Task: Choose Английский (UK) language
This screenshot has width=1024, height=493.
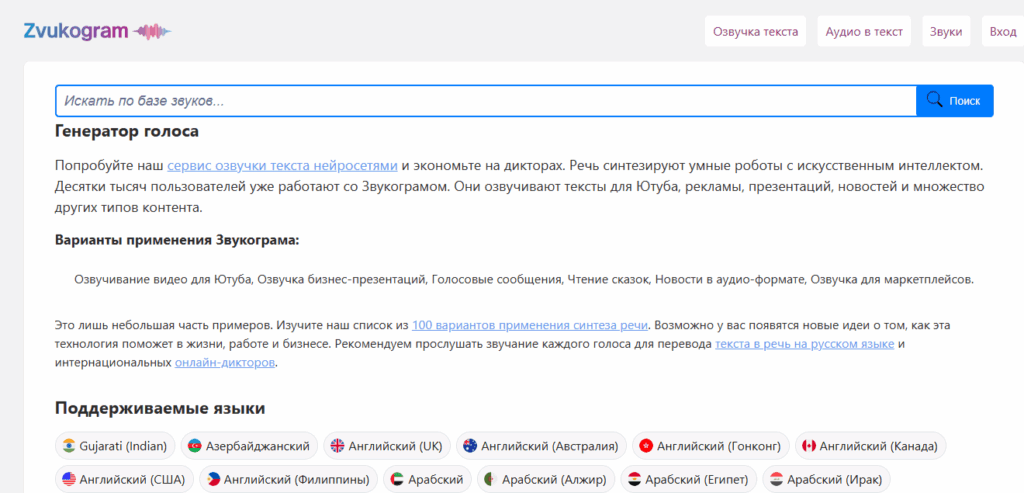Action: (387, 446)
